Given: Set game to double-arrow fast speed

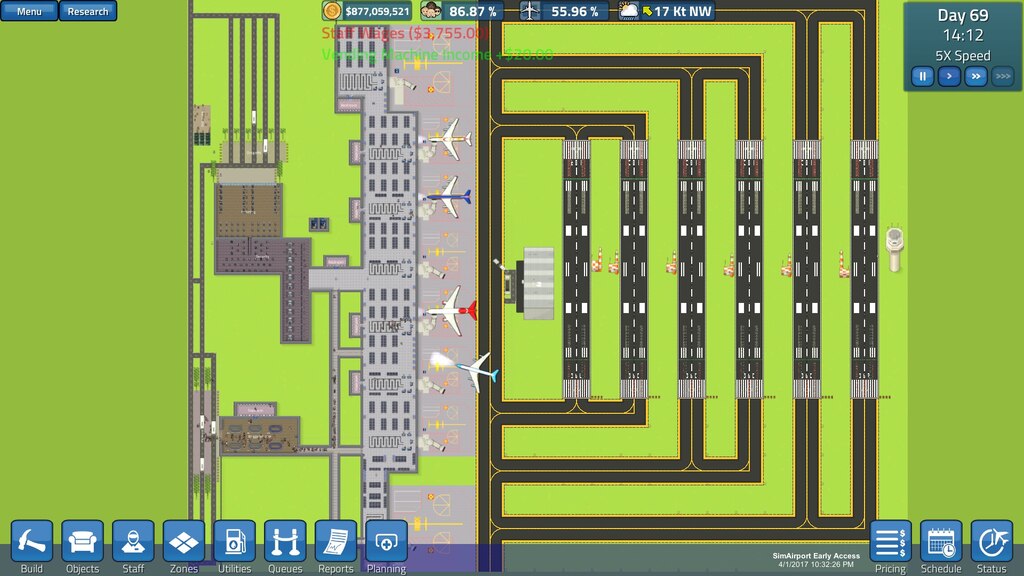Looking at the screenshot, I should click(975, 76).
